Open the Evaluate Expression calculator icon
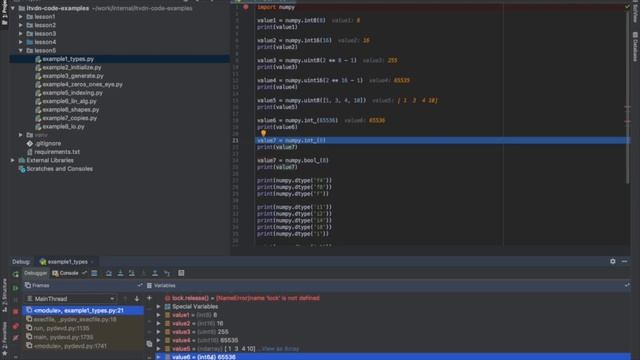640x360 pixels. [181, 273]
